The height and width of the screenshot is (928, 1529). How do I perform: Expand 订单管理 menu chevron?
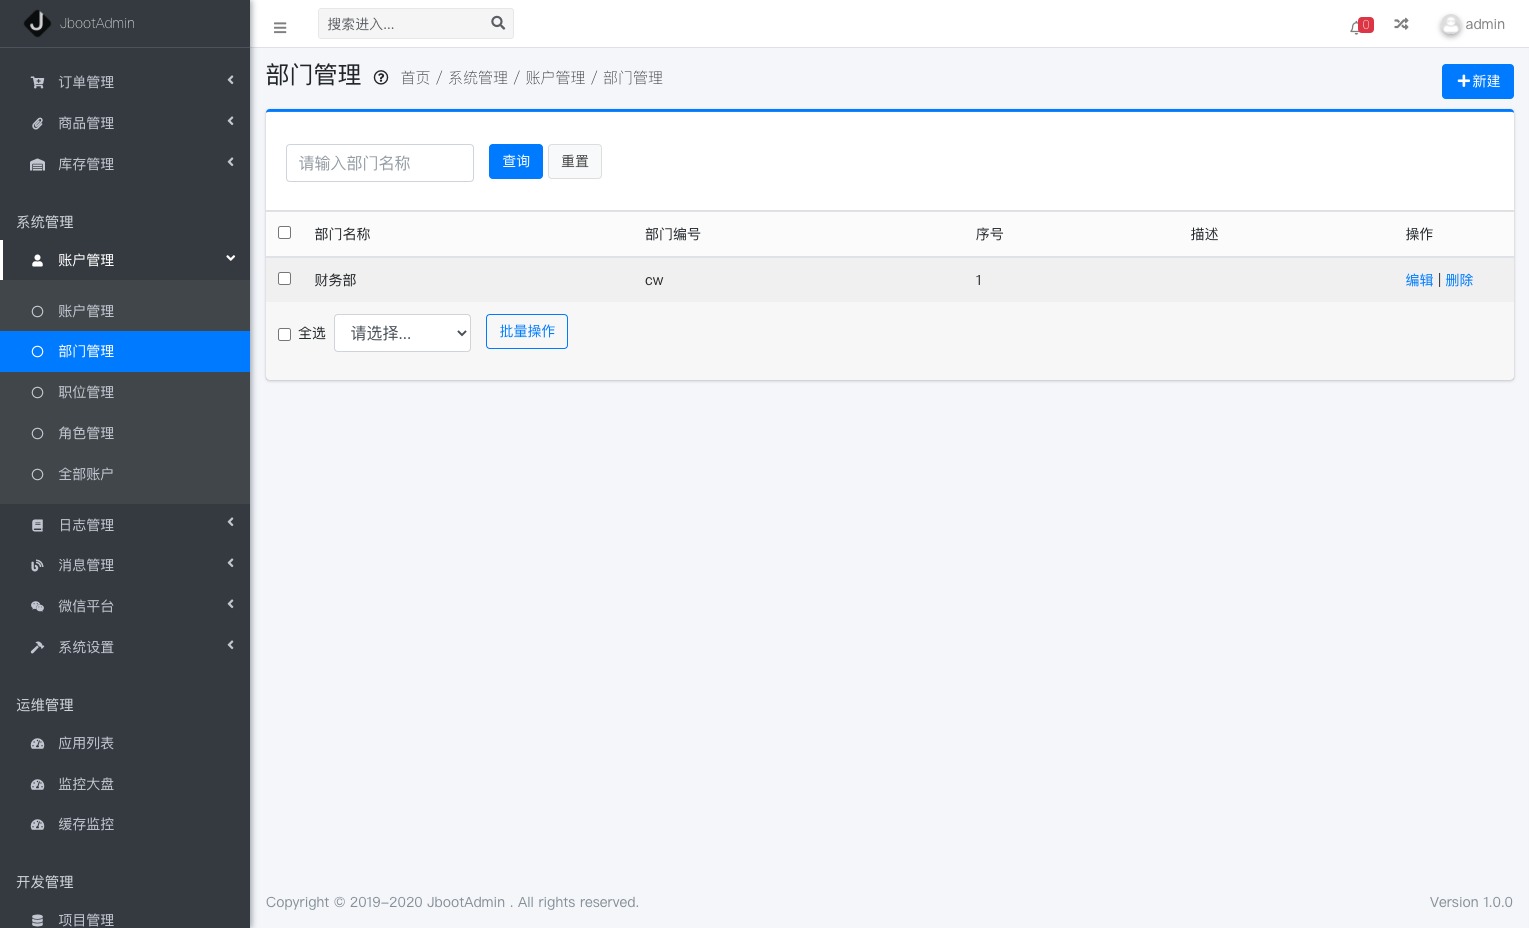230,80
